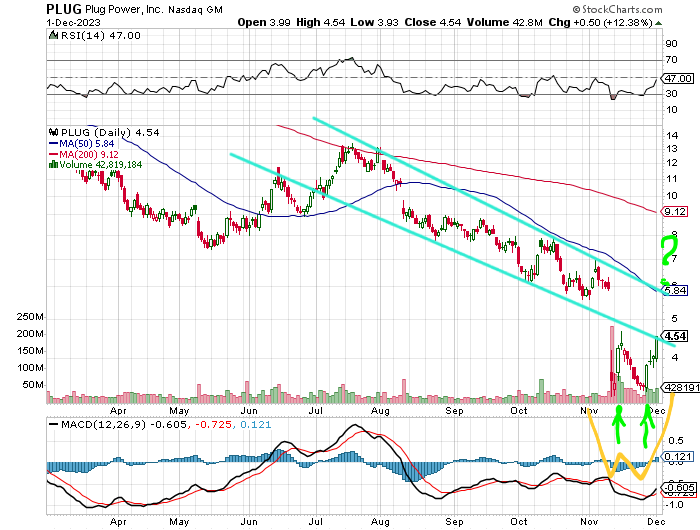The height and width of the screenshot is (530, 700).
Task: Click the Jul month label under the volume bars
Action: point(316,411)
